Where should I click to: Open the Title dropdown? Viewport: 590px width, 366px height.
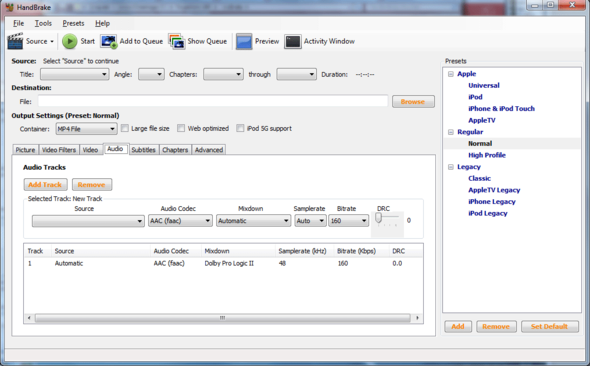pyautogui.click(x=75, y=74)
